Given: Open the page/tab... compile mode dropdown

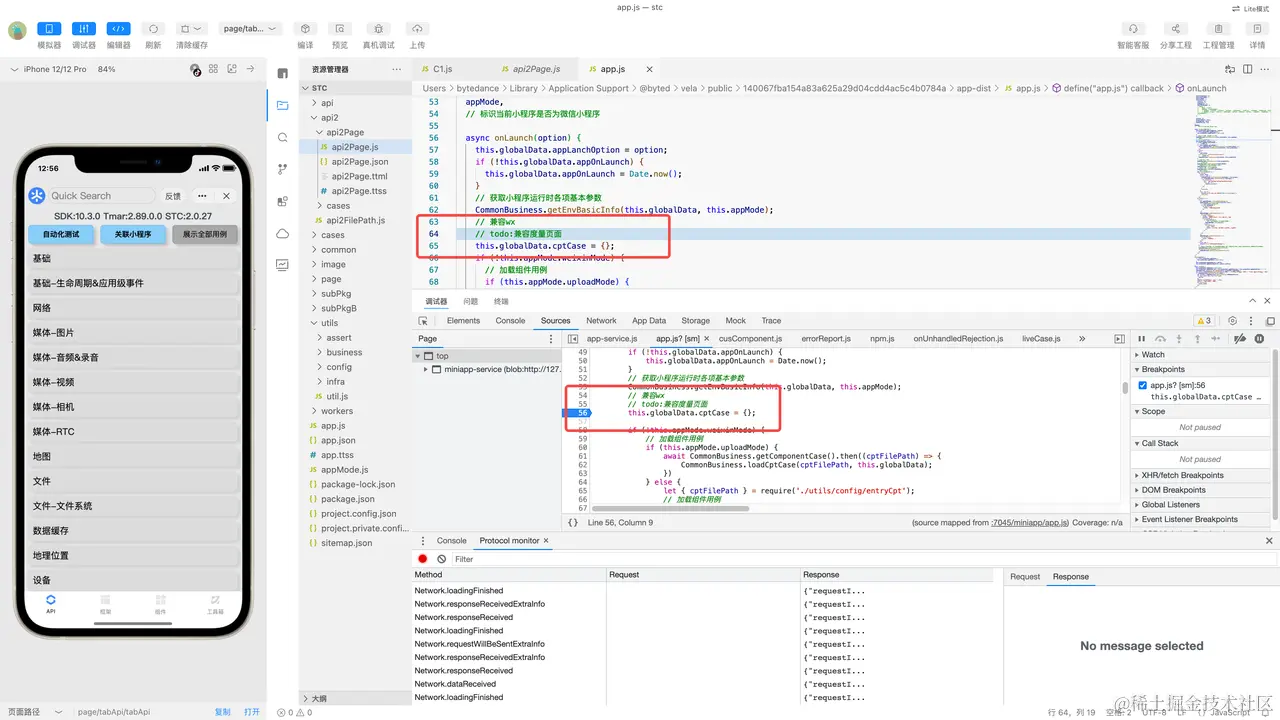Looking at the screenshot, I should [250, 29].
